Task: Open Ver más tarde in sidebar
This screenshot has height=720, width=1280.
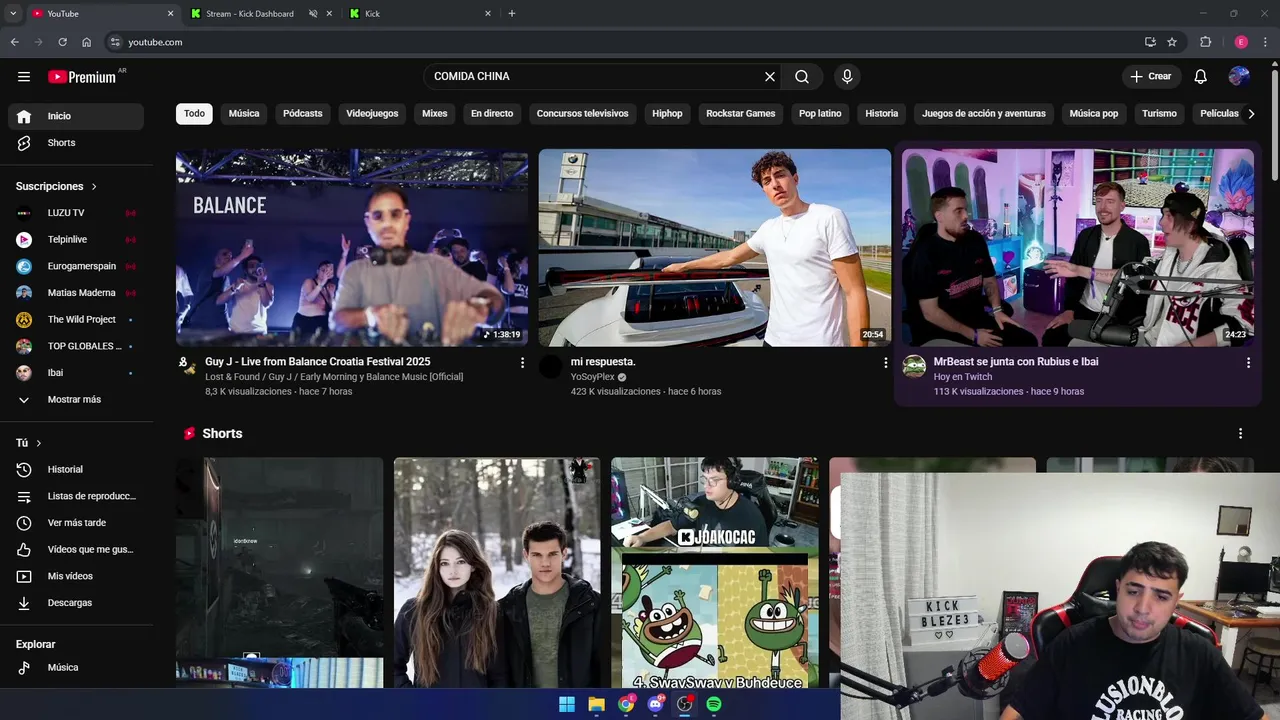Action: click(76, 523)
